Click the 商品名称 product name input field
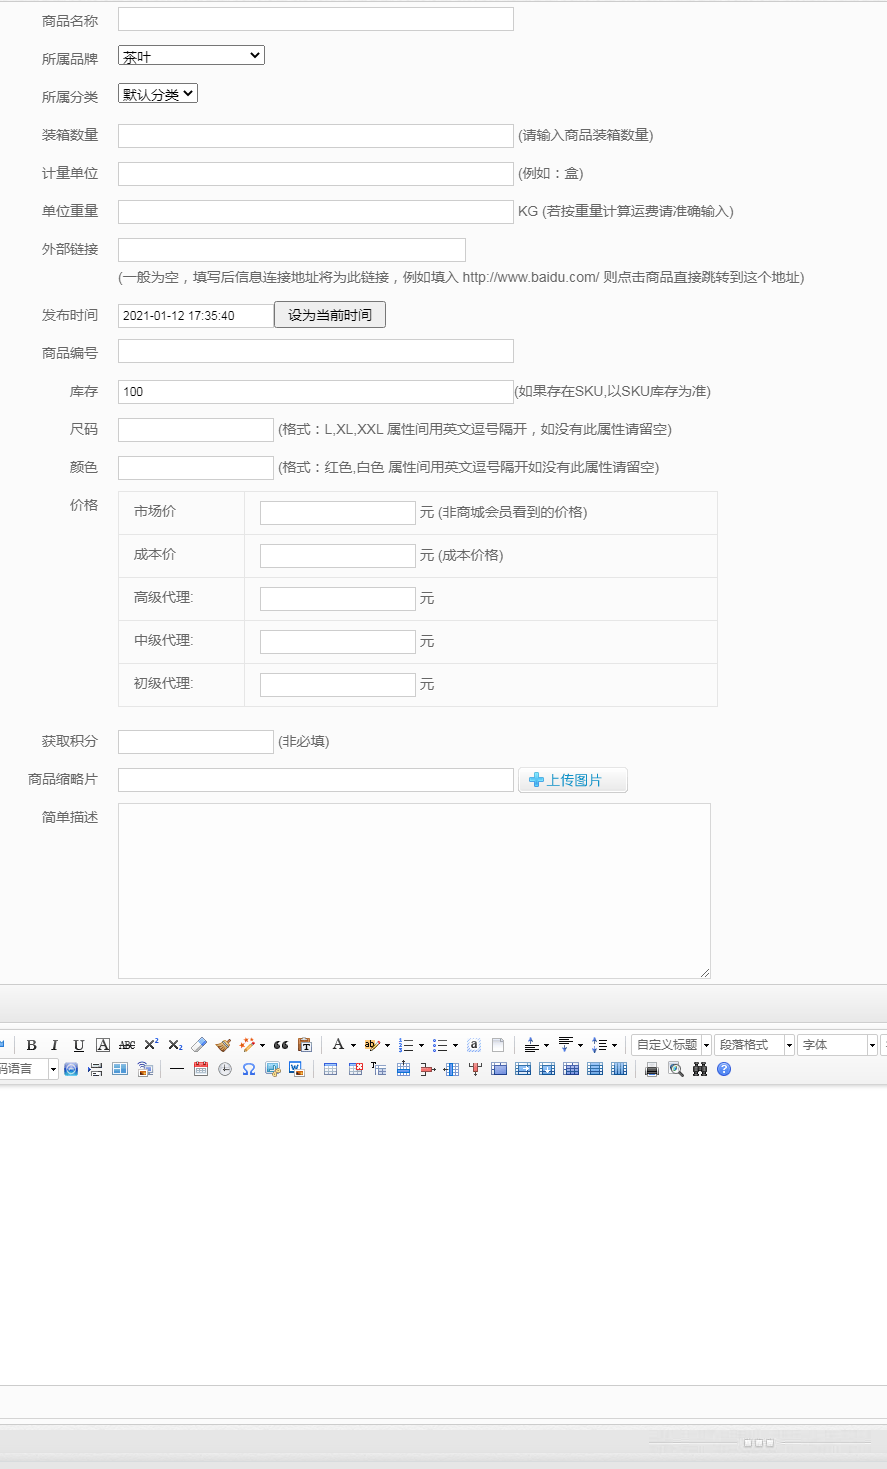The width and height of the screenshot is (887, 1469). pos(315,19)
